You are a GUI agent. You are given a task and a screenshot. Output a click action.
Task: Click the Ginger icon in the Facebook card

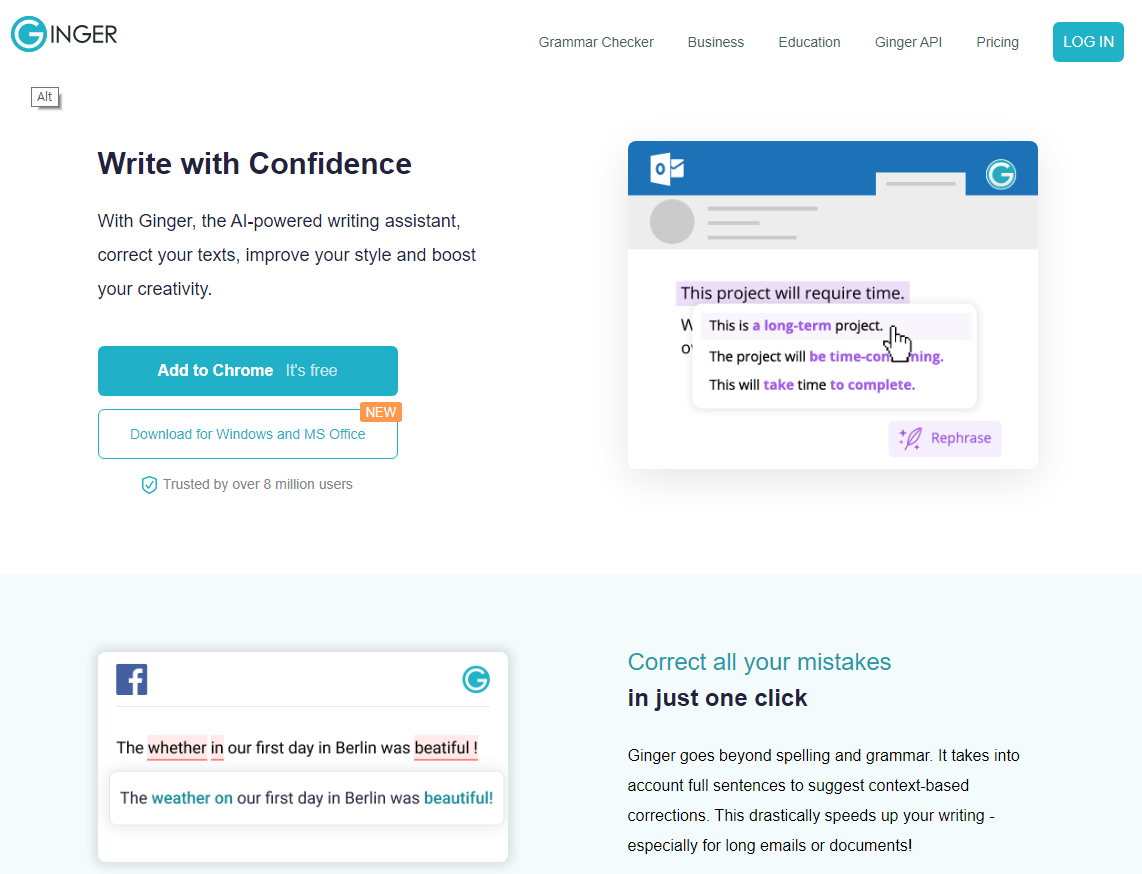[x=476, y=680]
